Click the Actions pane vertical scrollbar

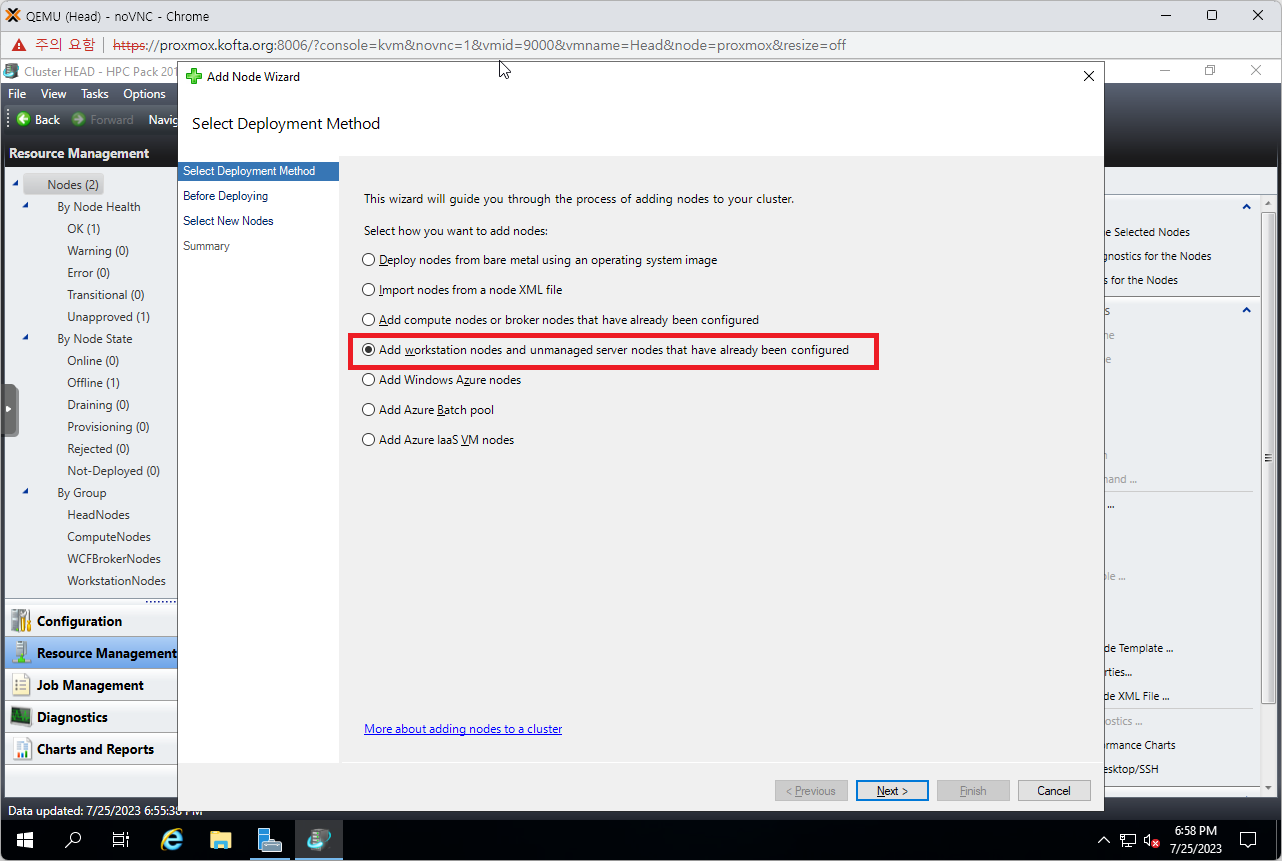pyautogui.click(x=1268, y=450)
